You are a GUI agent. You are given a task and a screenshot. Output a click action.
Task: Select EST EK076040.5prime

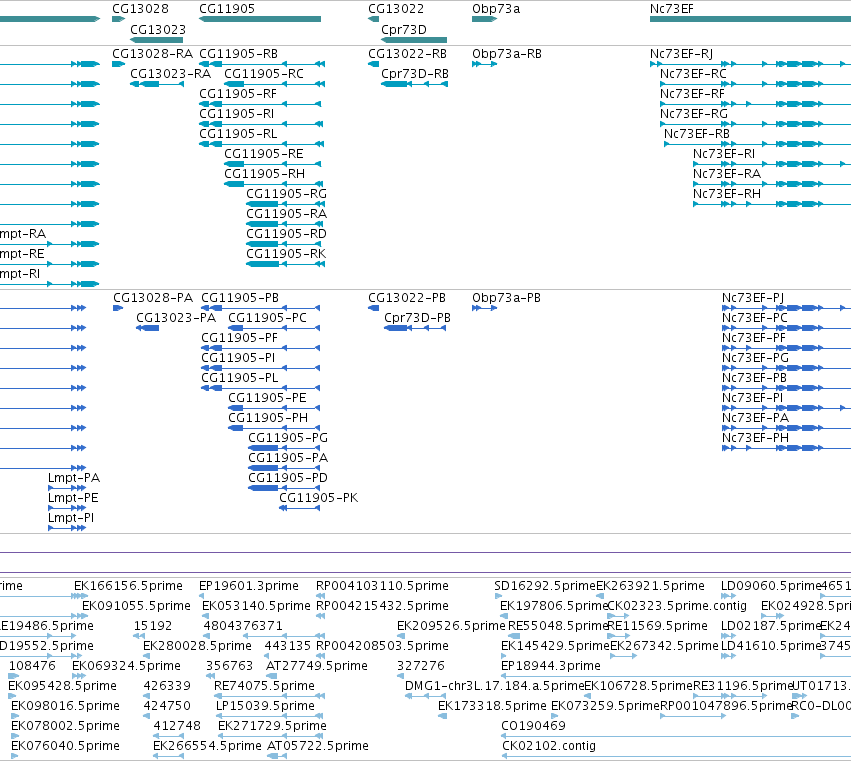tap(65, 747)
